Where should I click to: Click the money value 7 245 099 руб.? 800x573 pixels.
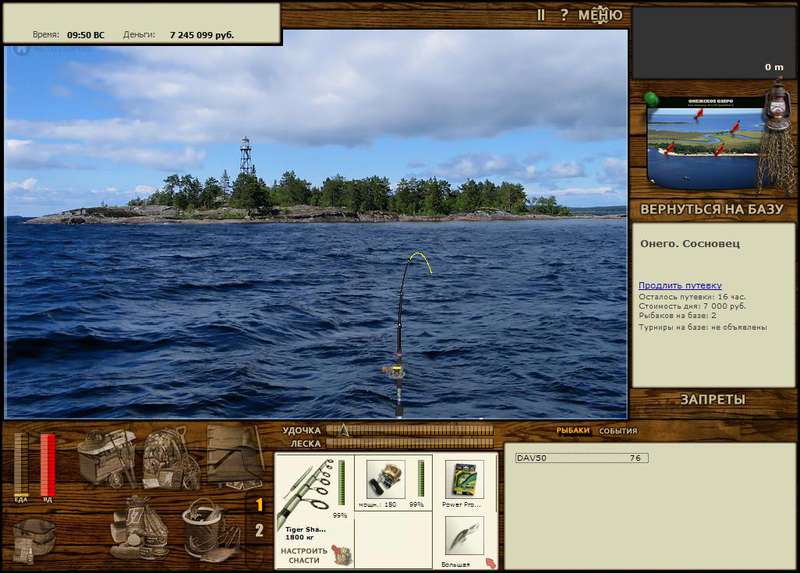[202, 35]
